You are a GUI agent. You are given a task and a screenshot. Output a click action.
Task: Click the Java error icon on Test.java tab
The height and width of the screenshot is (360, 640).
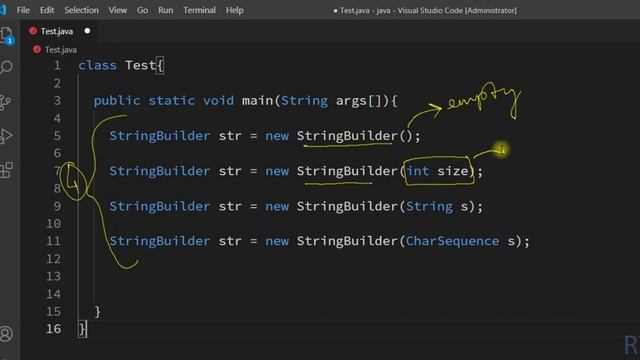tap(33, 31)
